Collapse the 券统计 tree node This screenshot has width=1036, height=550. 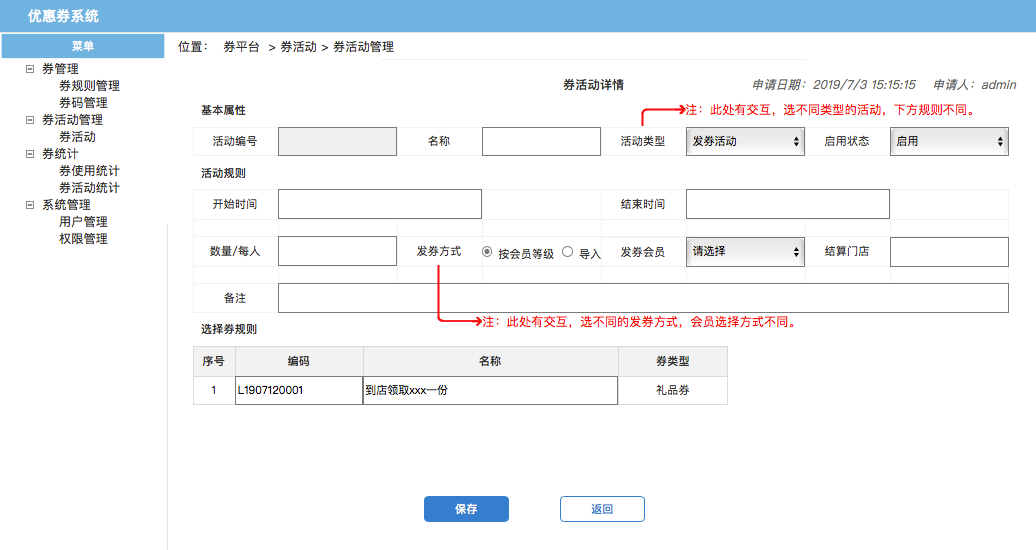pos(30,154)
